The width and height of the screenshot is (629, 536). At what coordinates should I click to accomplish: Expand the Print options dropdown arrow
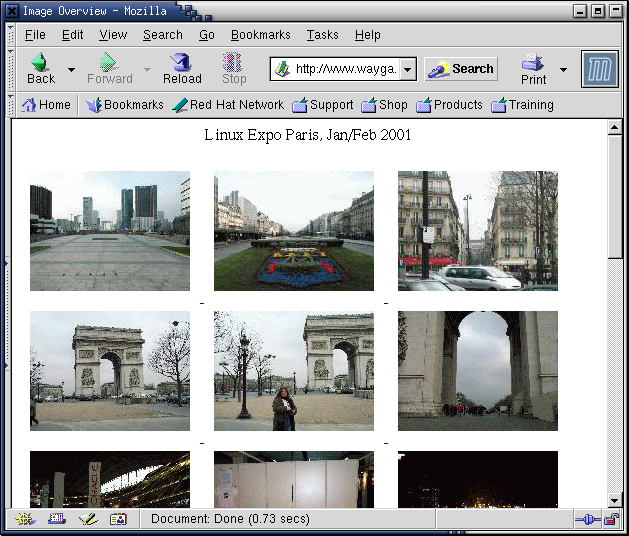pyautogui.click(x=563, y=69)
